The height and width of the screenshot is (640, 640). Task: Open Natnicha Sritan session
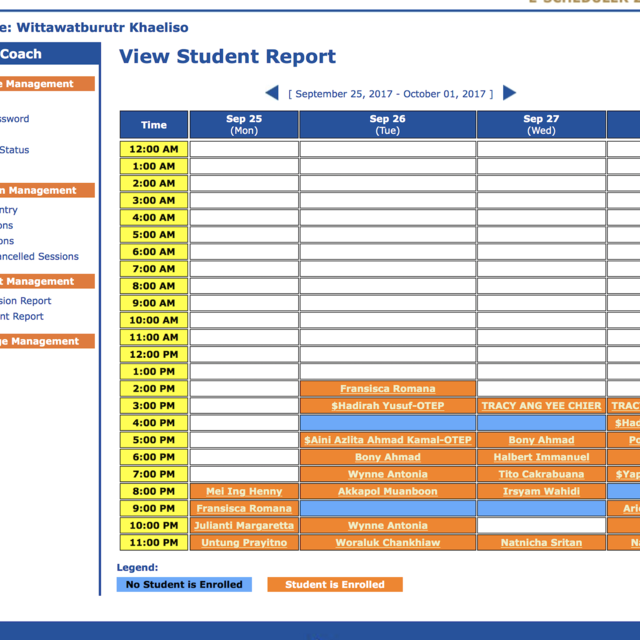coord(541,543)
